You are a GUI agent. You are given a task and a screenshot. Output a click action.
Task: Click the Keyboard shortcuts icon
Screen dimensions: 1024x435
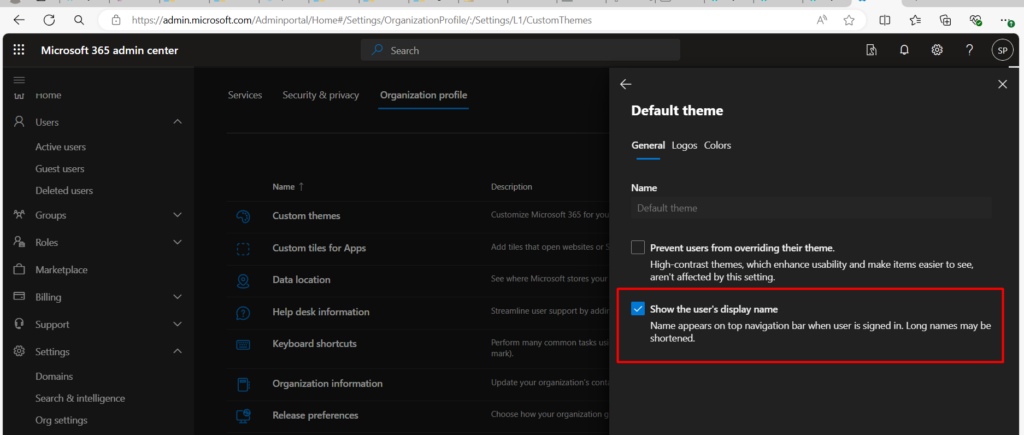243,344
